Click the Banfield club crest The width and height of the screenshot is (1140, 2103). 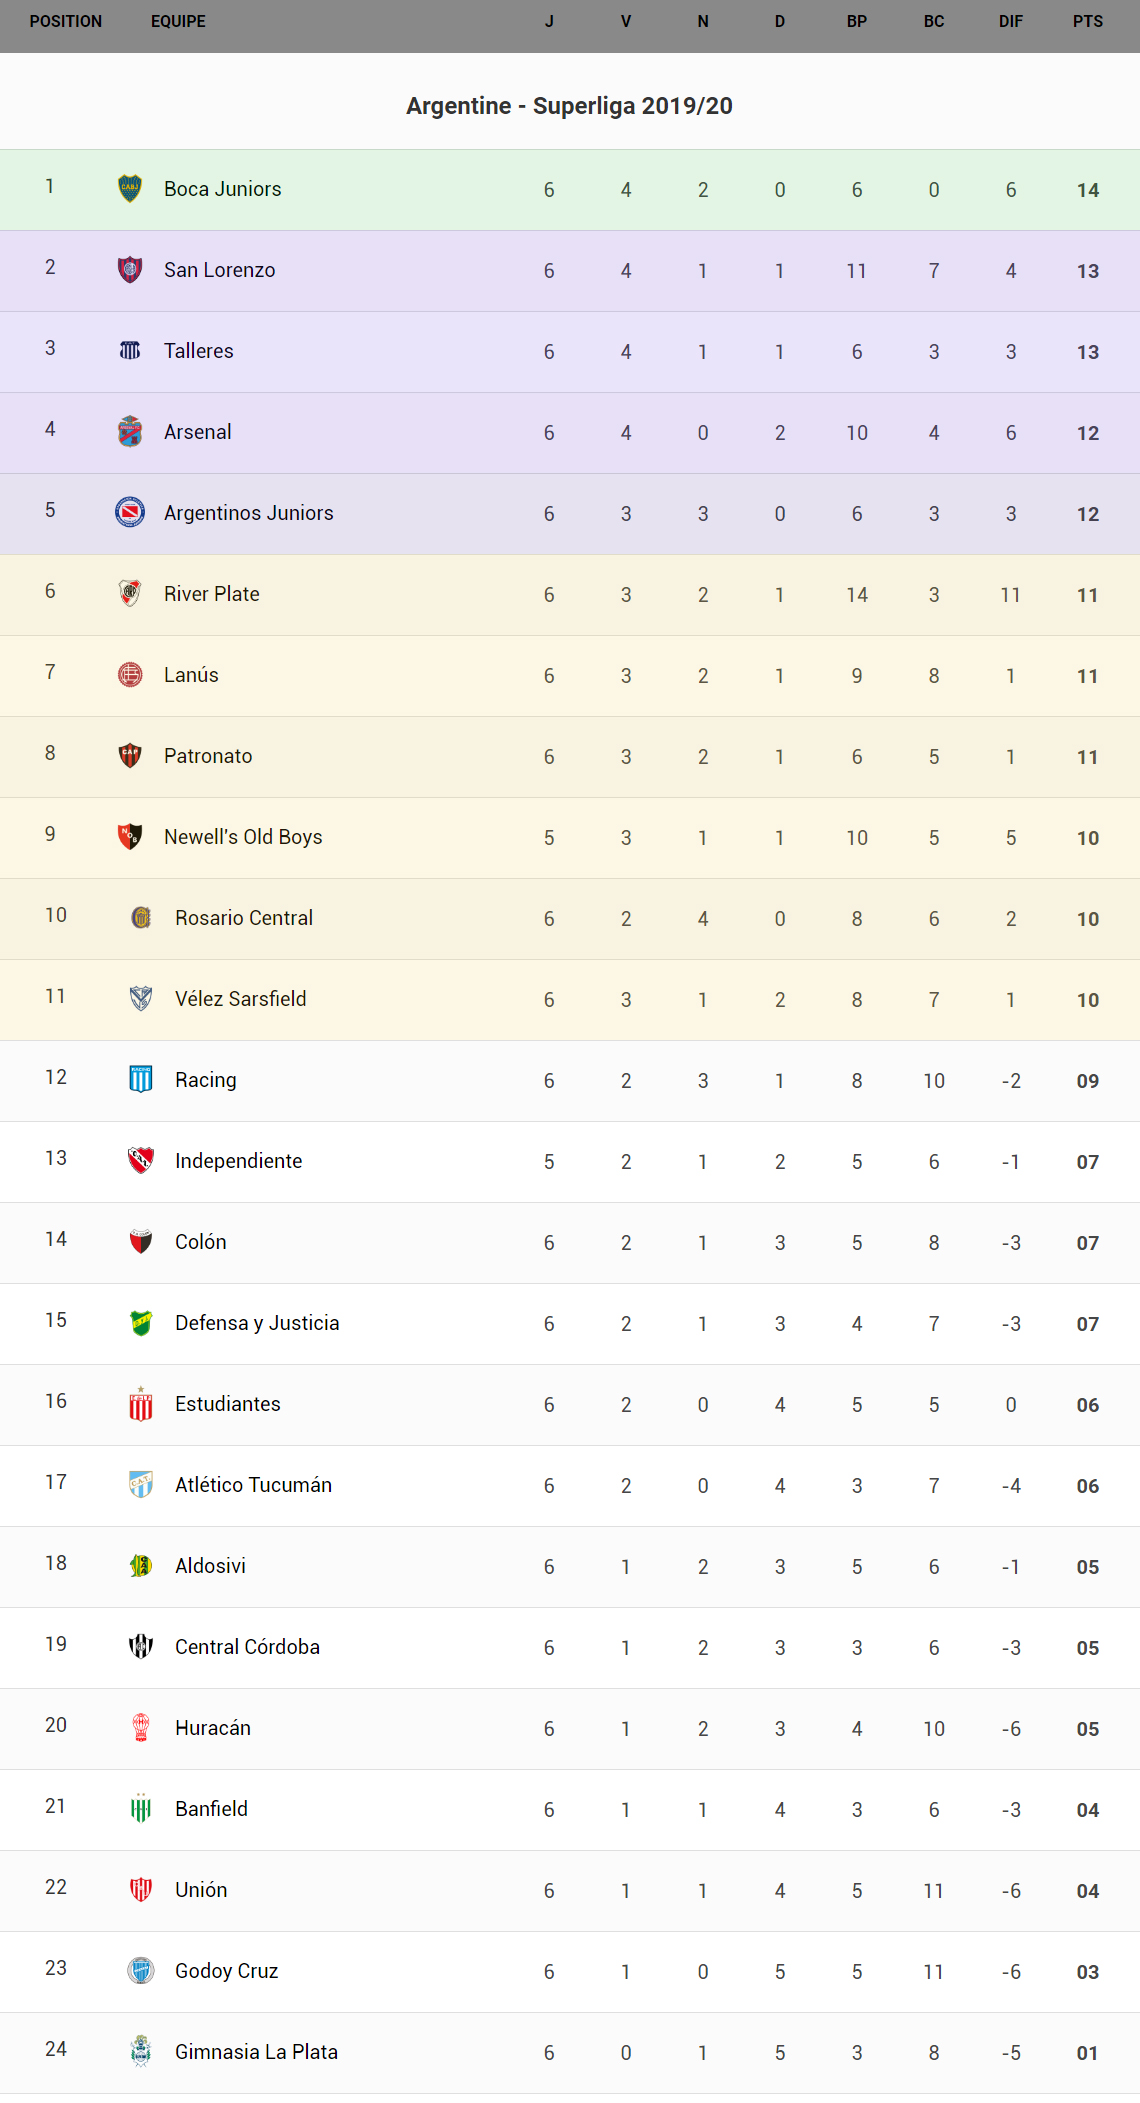tap(141, 1809)
